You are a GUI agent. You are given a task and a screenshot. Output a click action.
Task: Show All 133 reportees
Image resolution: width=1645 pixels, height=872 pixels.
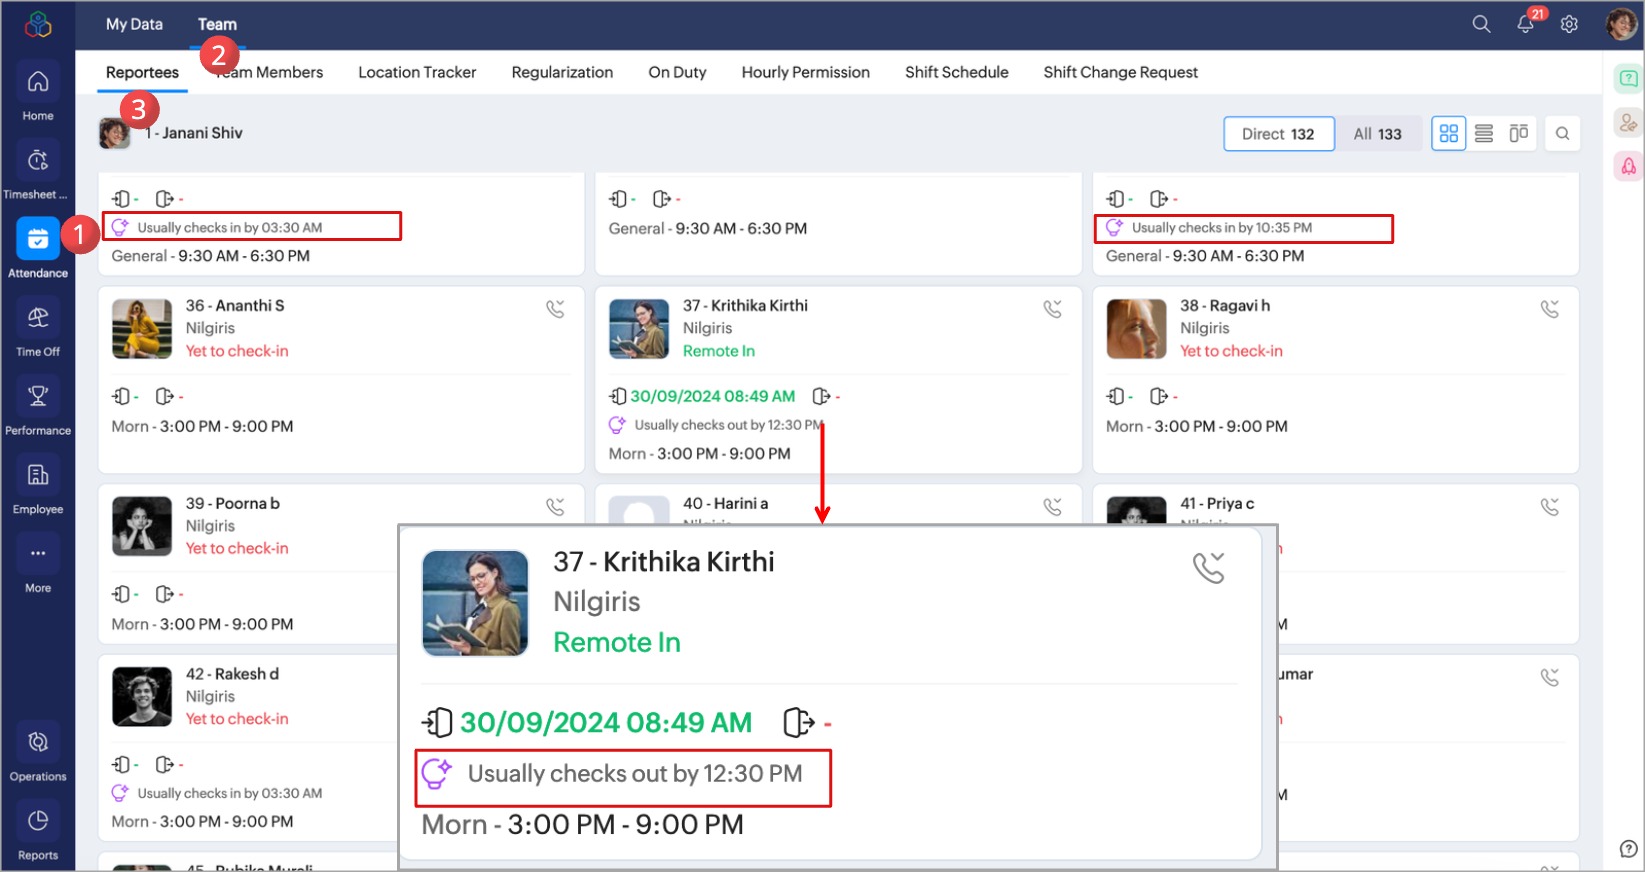coord(1377,134)
